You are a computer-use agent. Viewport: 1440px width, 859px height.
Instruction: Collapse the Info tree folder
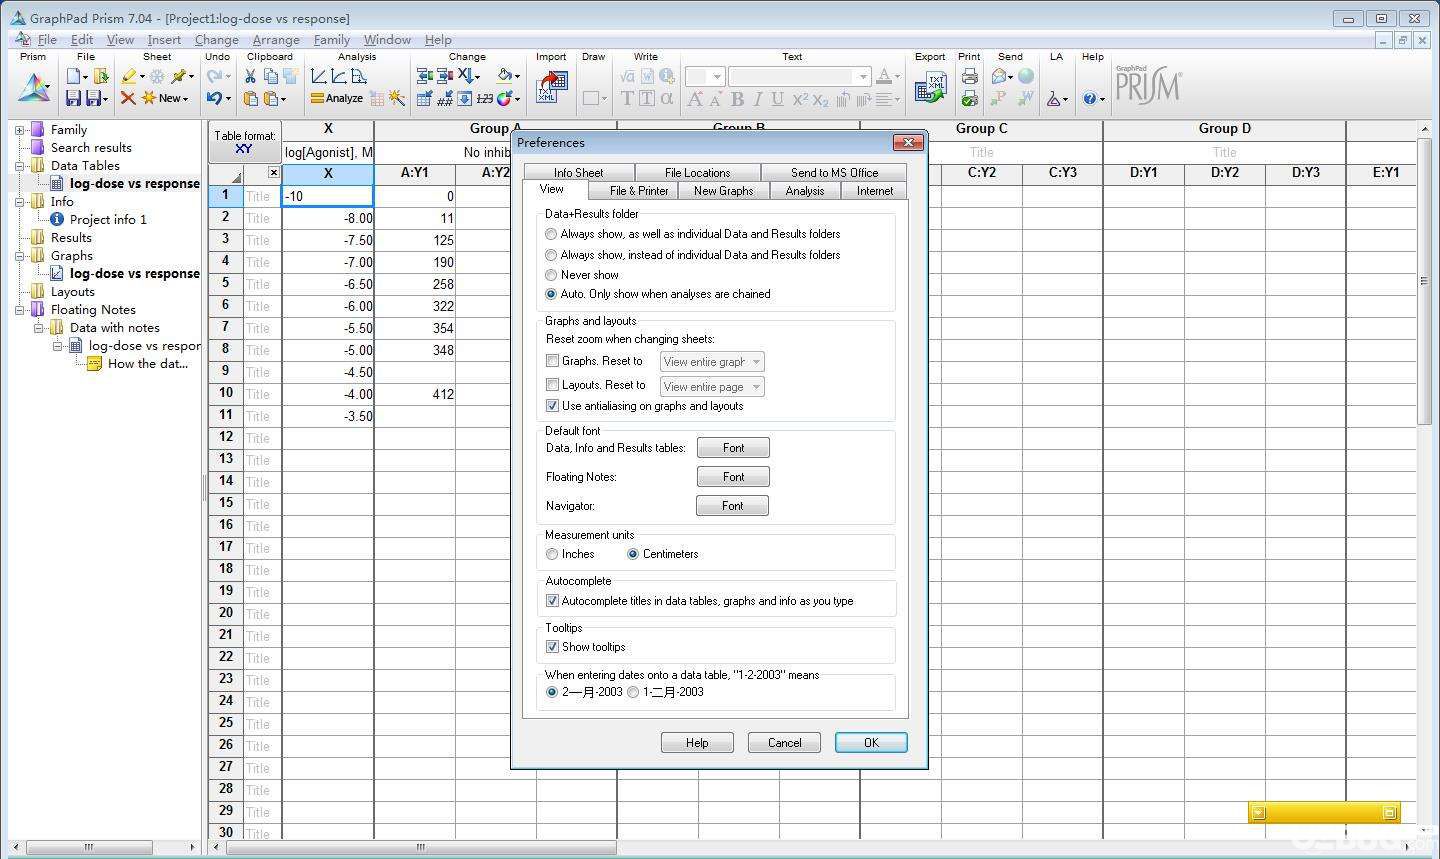19,202
